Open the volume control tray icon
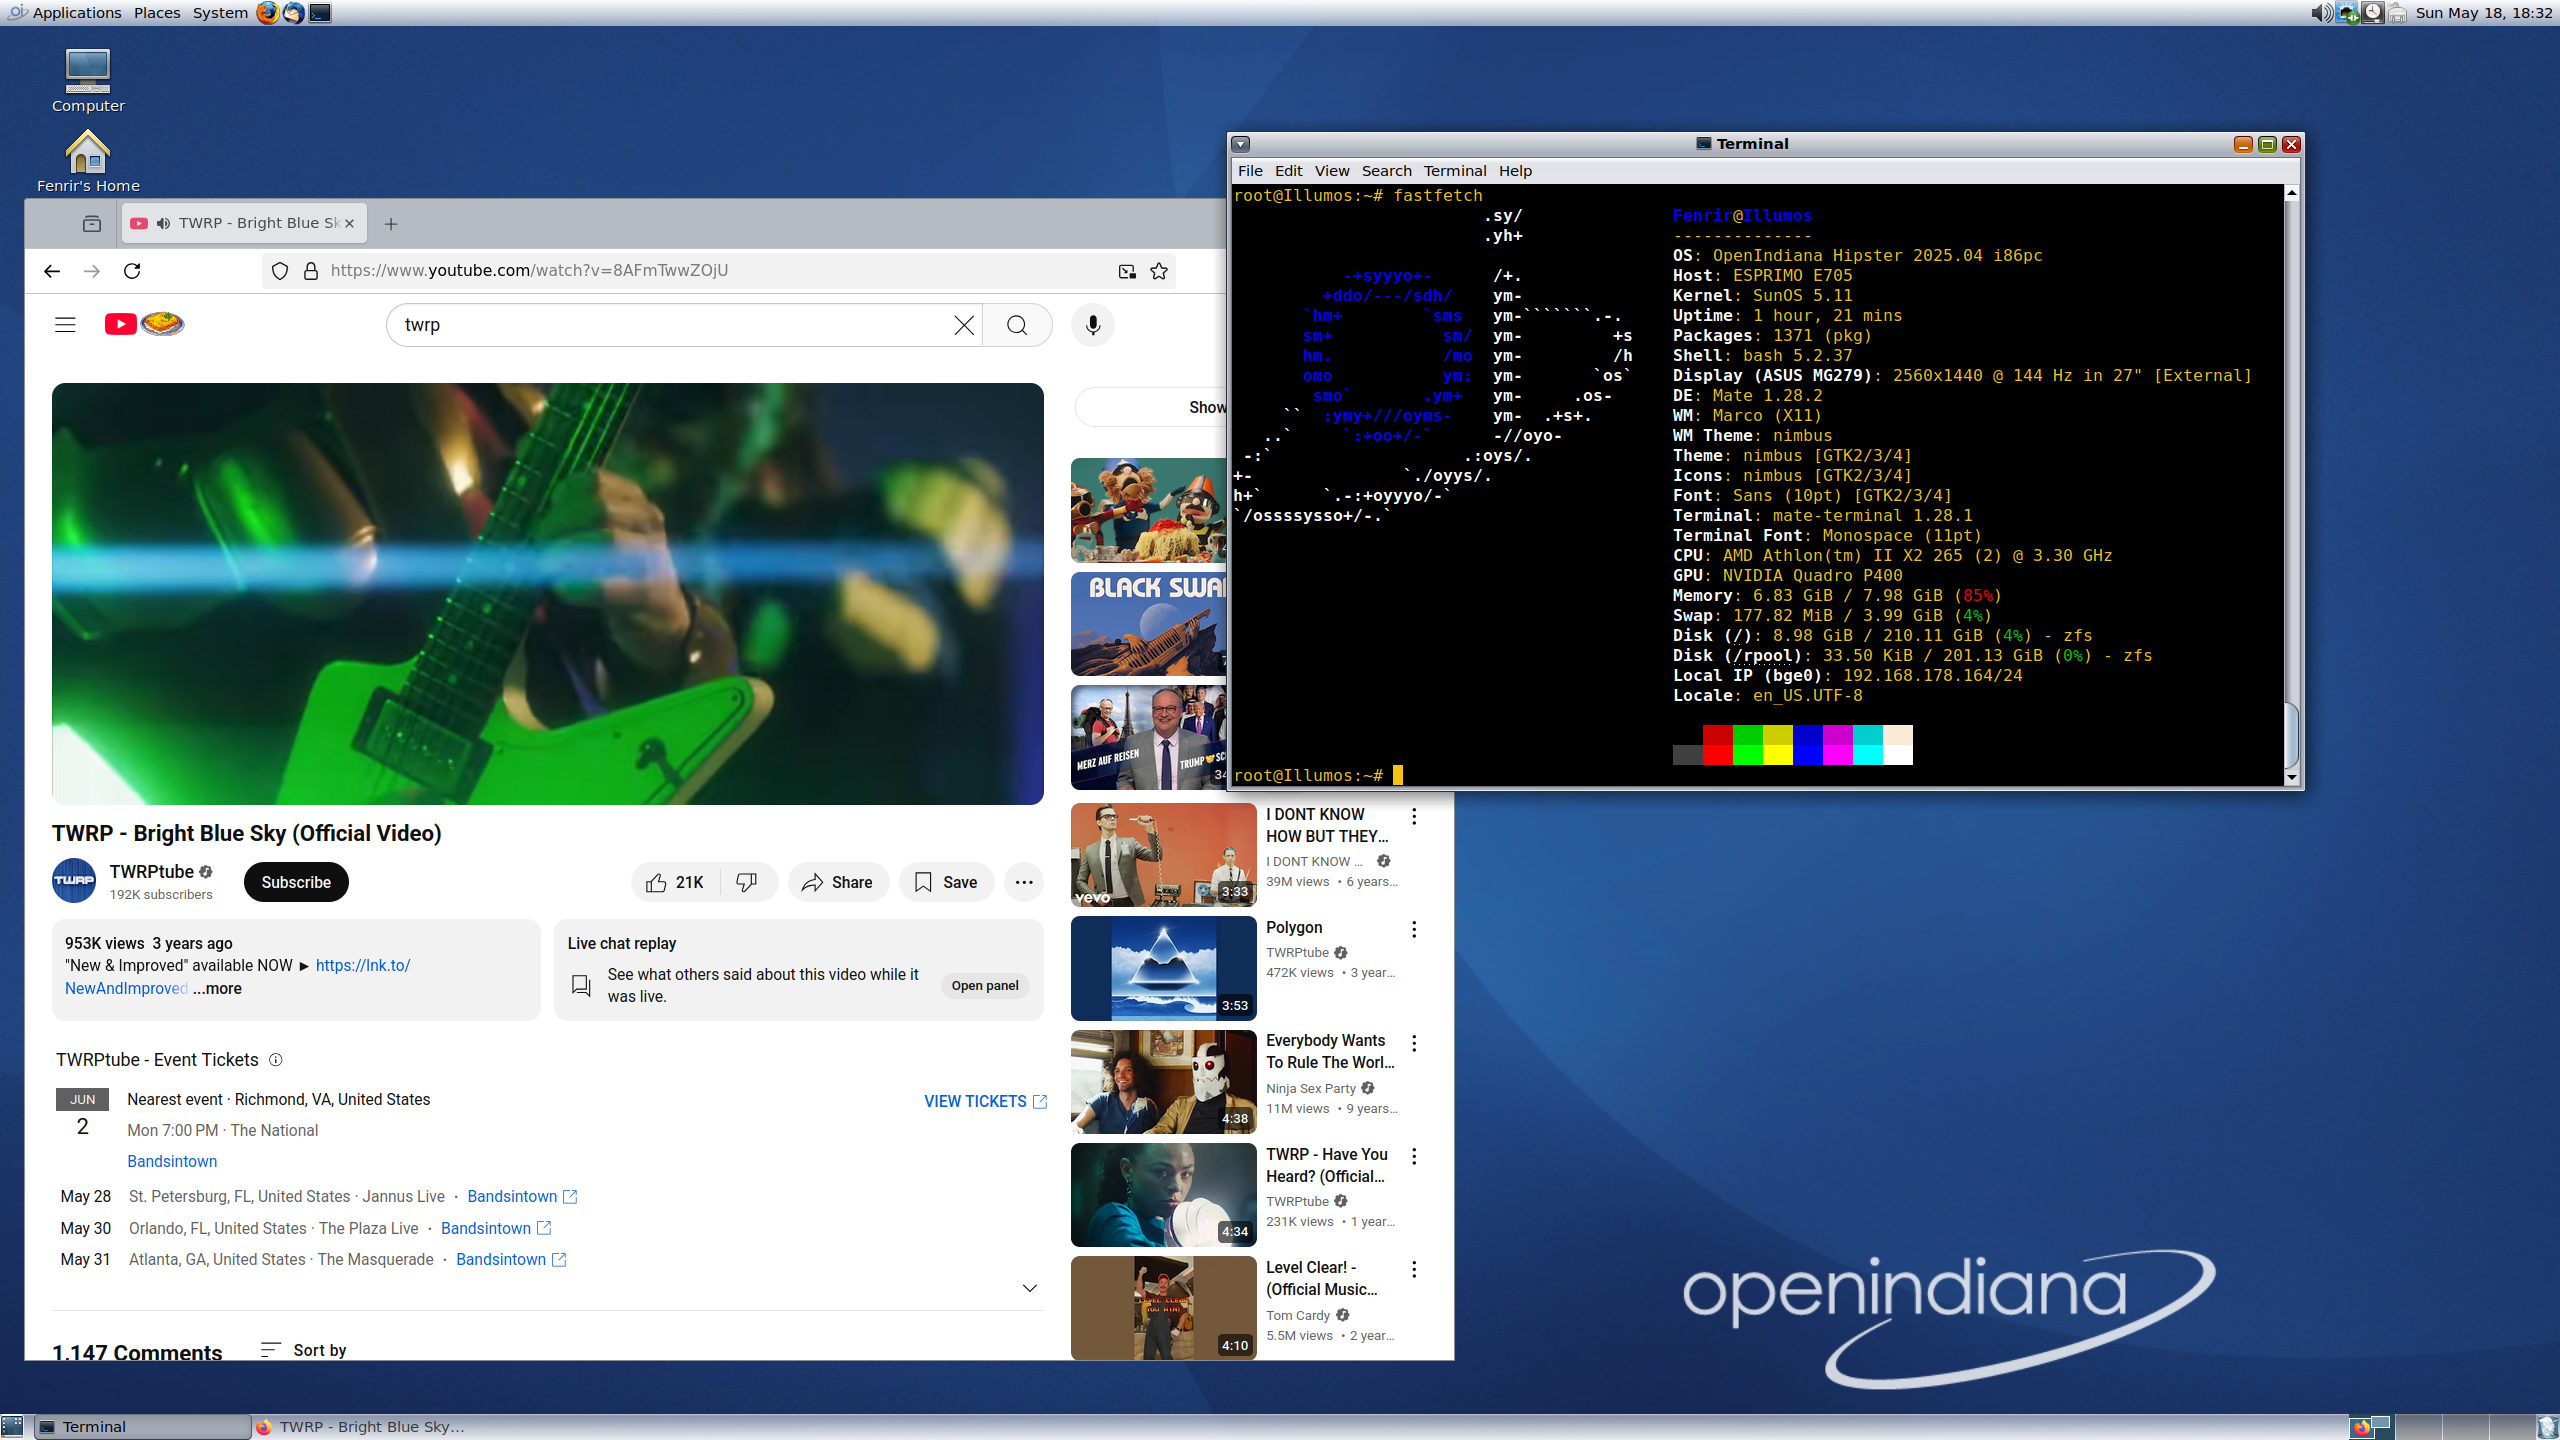The height and width of the screenshot is (1440, 2560). 2321,13
